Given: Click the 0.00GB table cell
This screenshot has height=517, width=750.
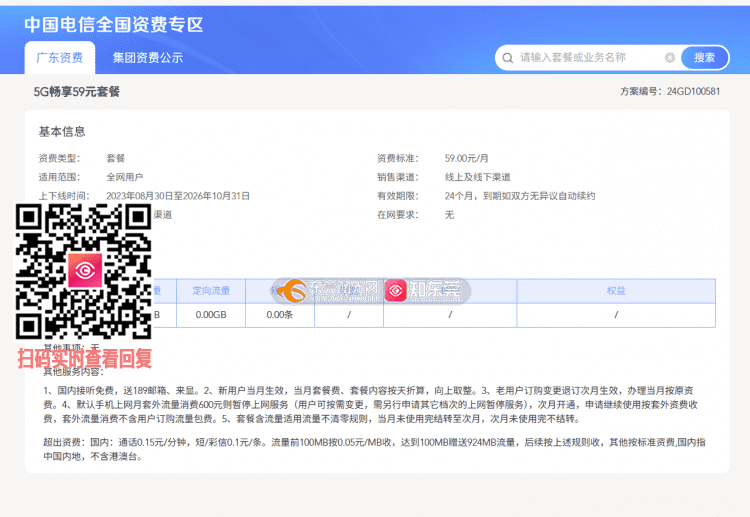Looking at the screenshot, I should pos(211,315).
